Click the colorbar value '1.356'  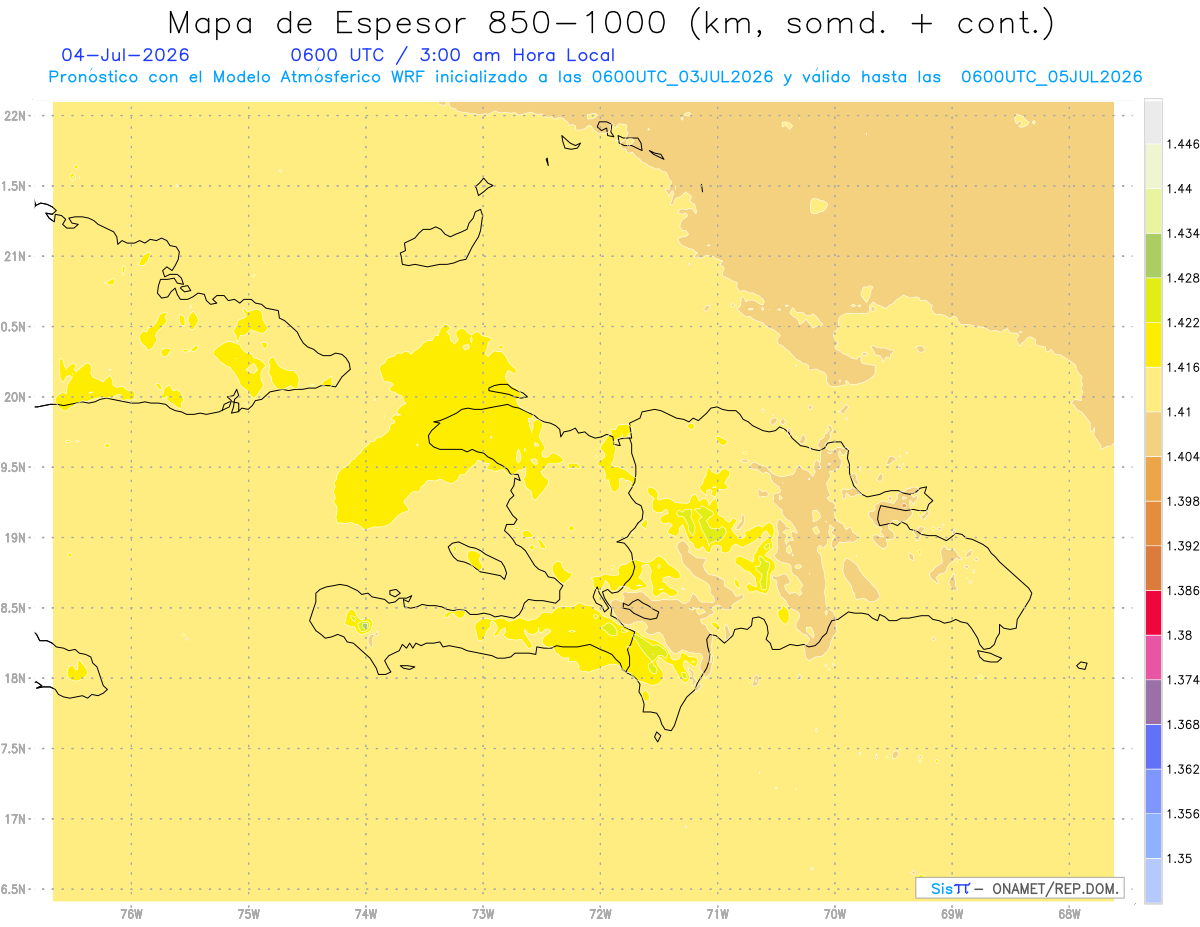coord(1183,814)
